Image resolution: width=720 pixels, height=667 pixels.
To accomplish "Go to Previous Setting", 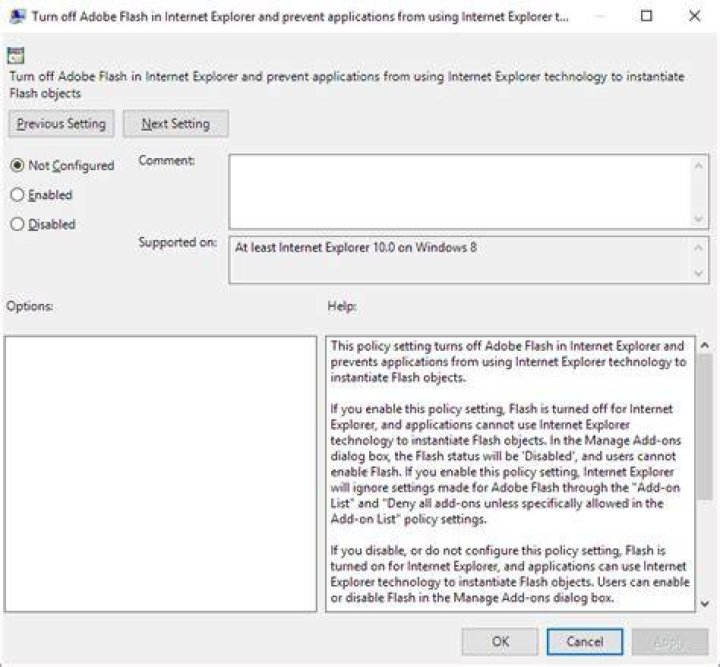I will tap(61, 124).
